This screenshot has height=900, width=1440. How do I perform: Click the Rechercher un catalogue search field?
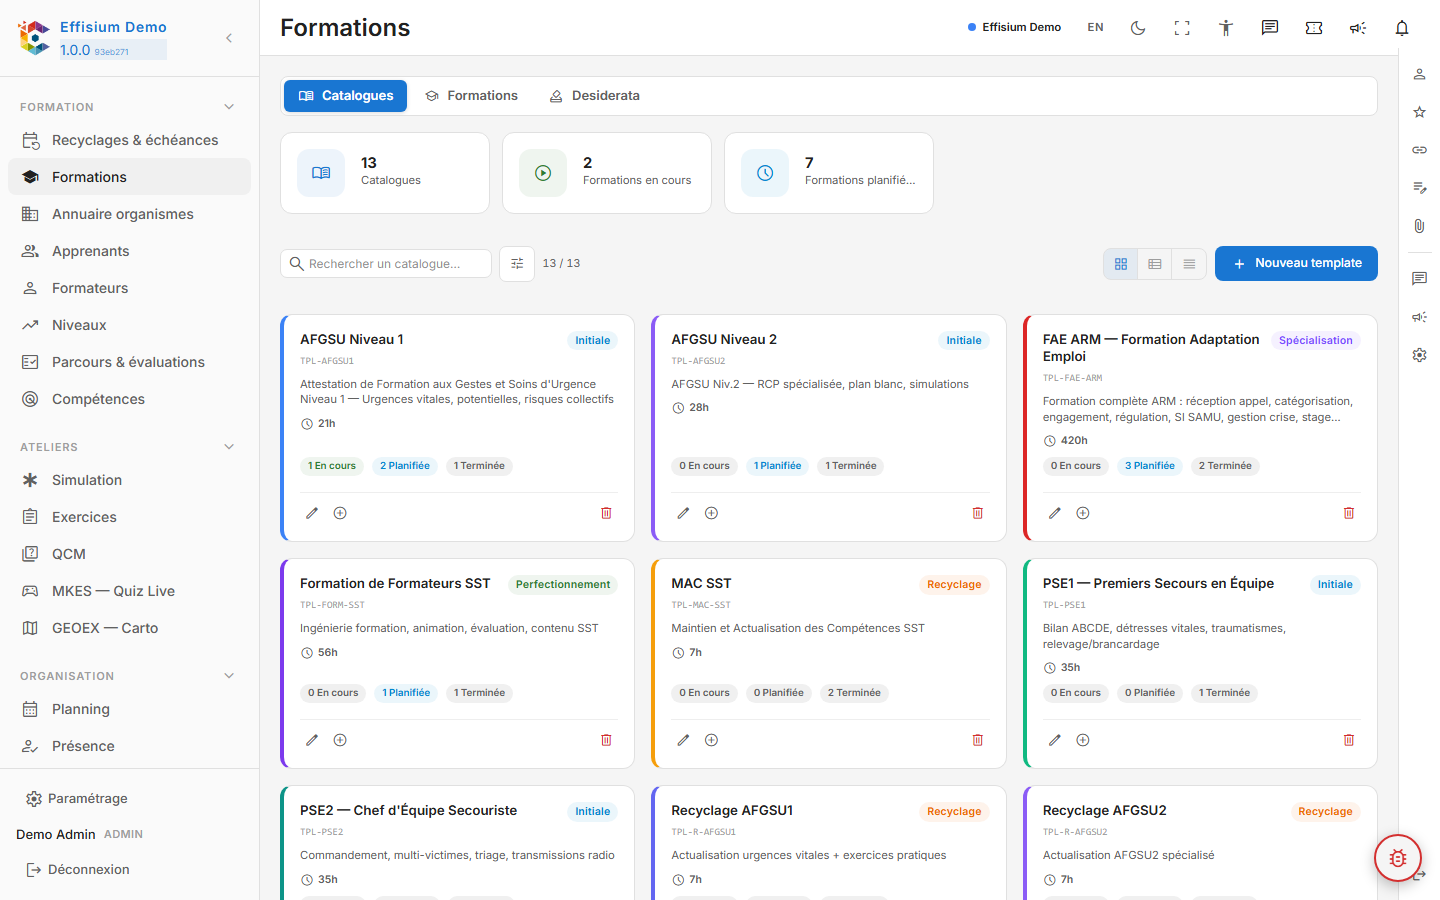click(x=386, y=264)
